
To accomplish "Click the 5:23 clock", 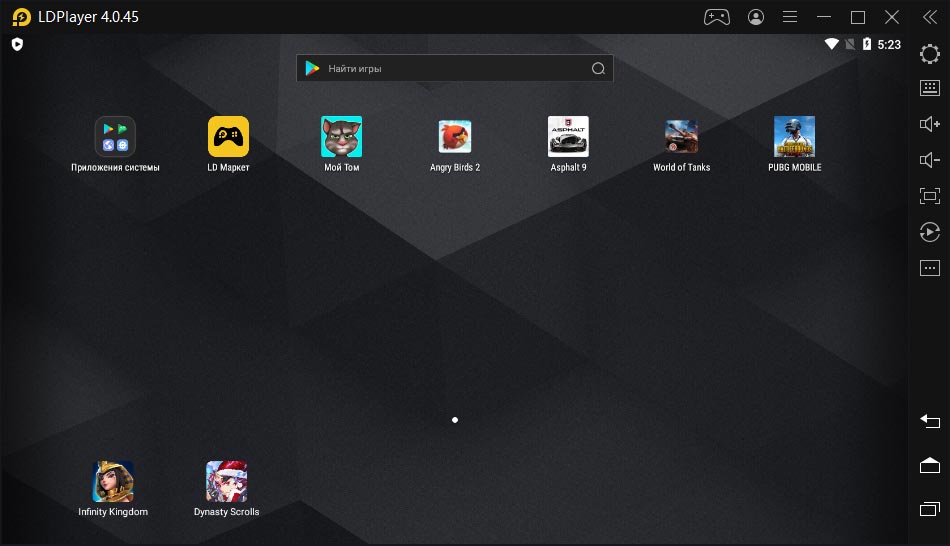I will coord(889,44).
